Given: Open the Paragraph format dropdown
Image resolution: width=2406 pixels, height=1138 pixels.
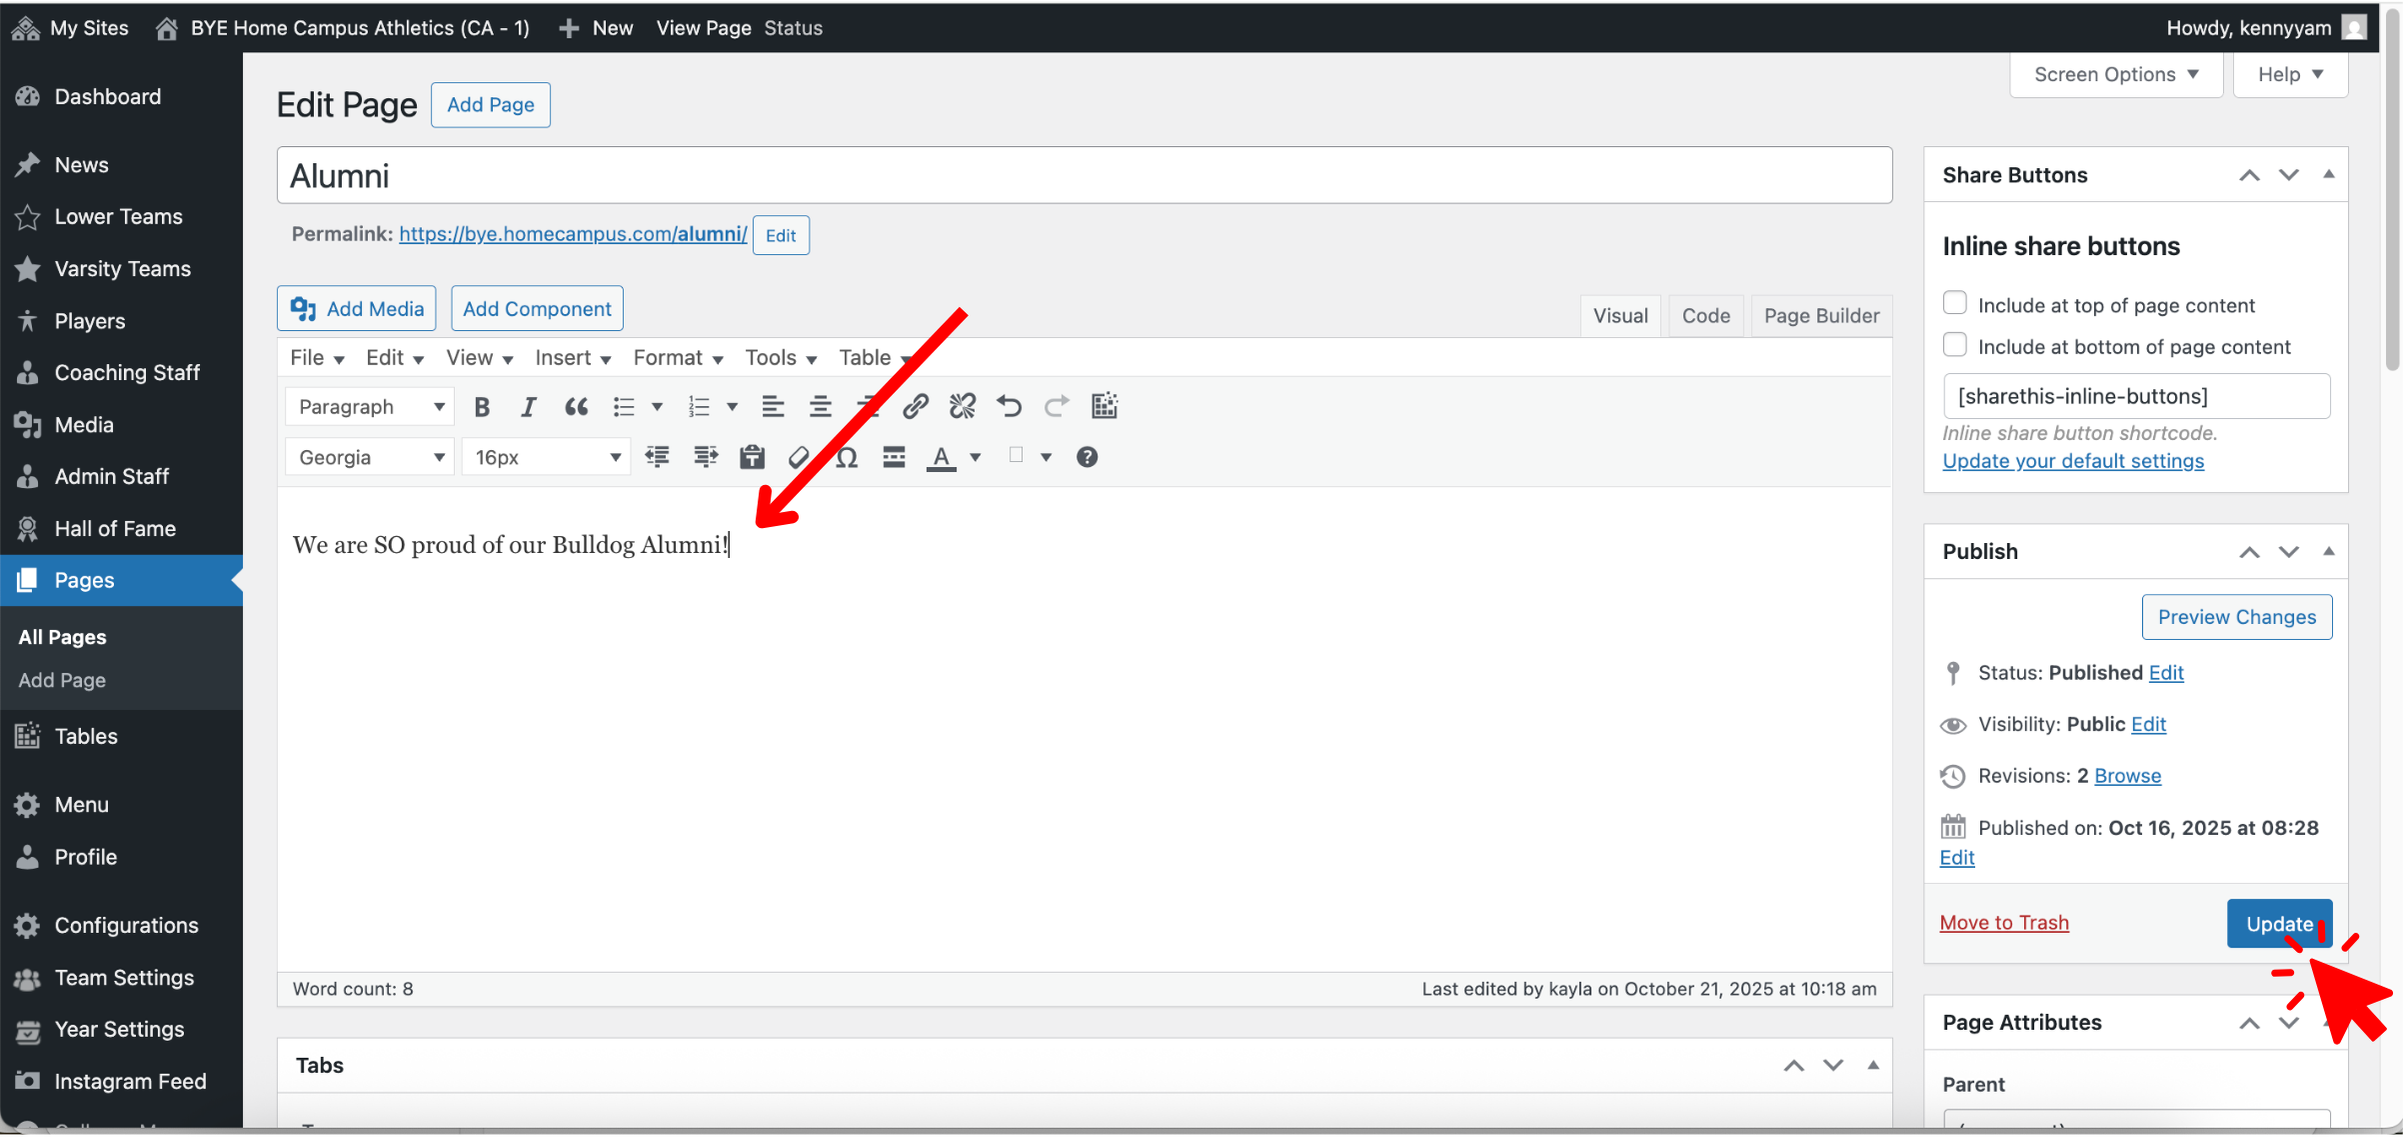Looking at the screenshot, I should (370, 407).
